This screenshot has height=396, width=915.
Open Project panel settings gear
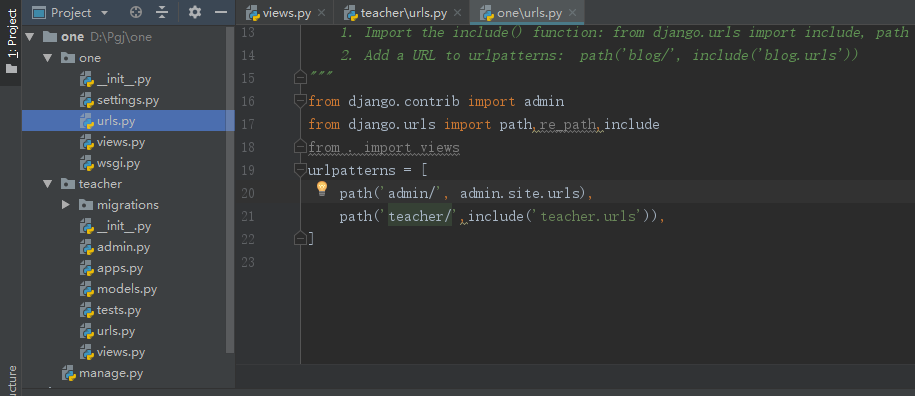(x=195, y=12)
